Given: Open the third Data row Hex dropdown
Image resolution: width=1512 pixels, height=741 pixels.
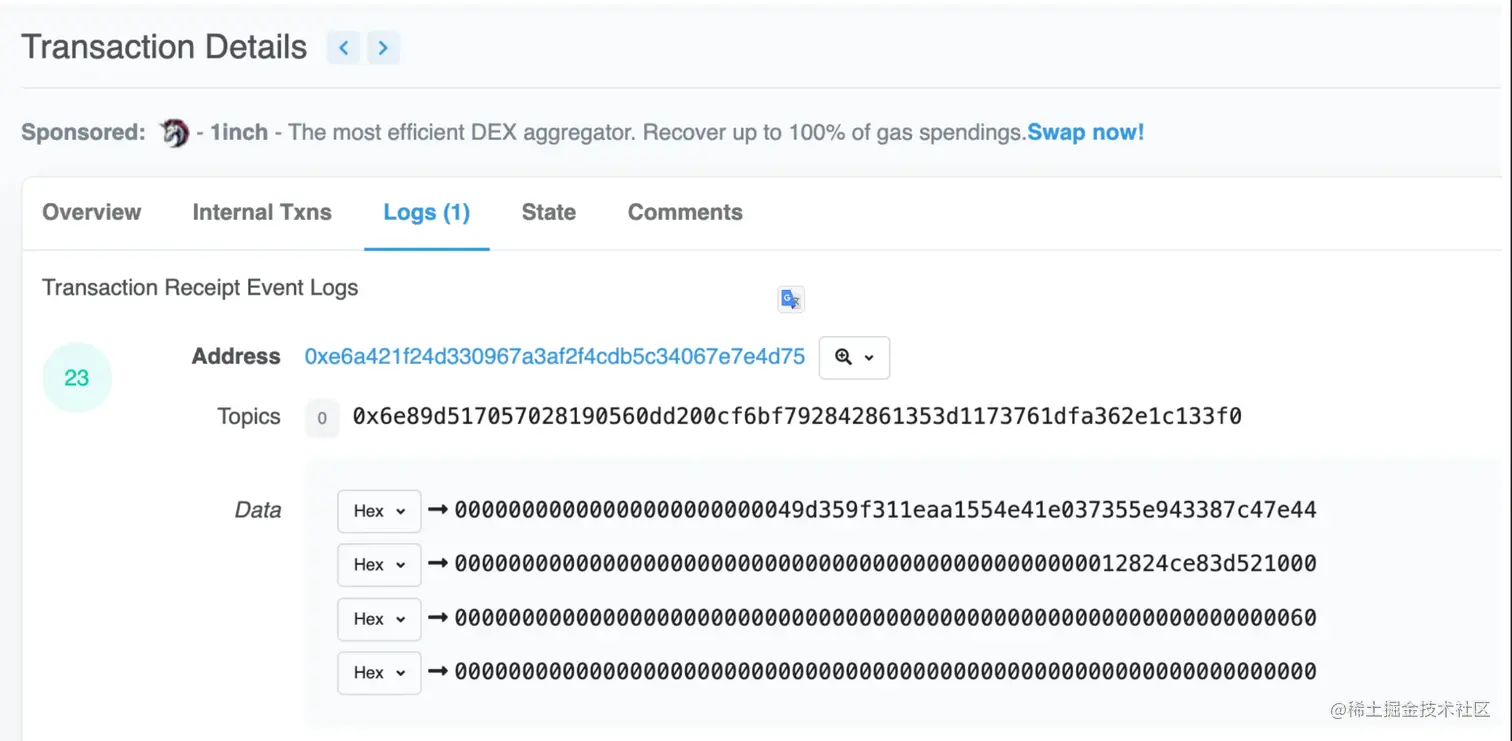Looking at the screenshot, I should tap(379, 619).
